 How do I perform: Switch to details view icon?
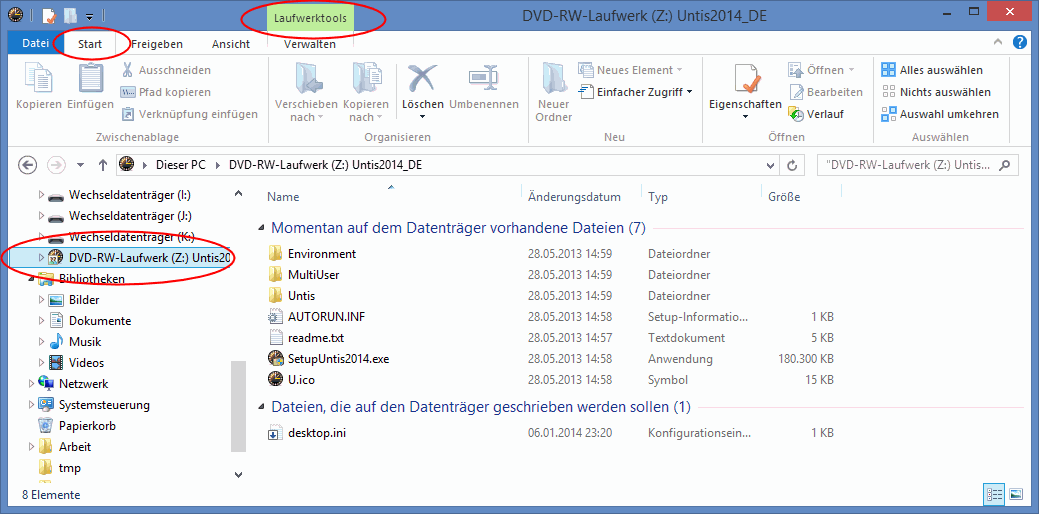pos(994,494)
